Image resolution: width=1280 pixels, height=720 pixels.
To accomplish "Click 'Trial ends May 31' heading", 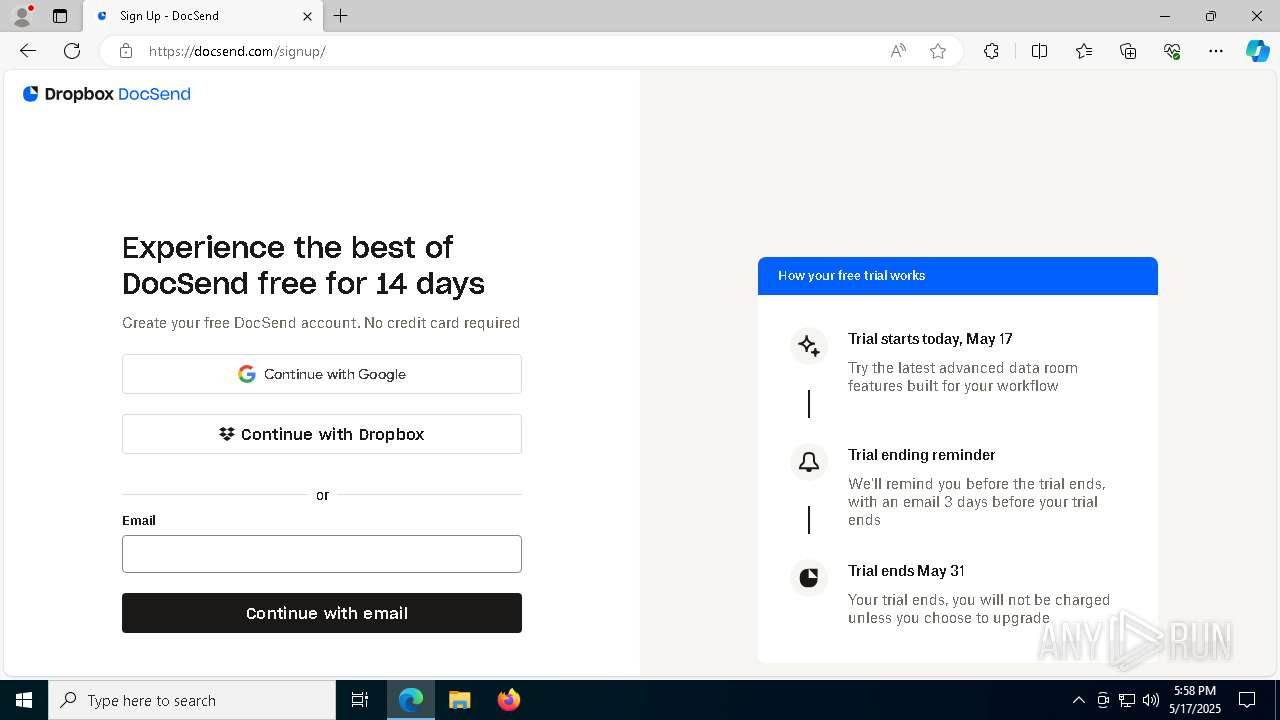I will pyautogui.click(x=906, y=571).
